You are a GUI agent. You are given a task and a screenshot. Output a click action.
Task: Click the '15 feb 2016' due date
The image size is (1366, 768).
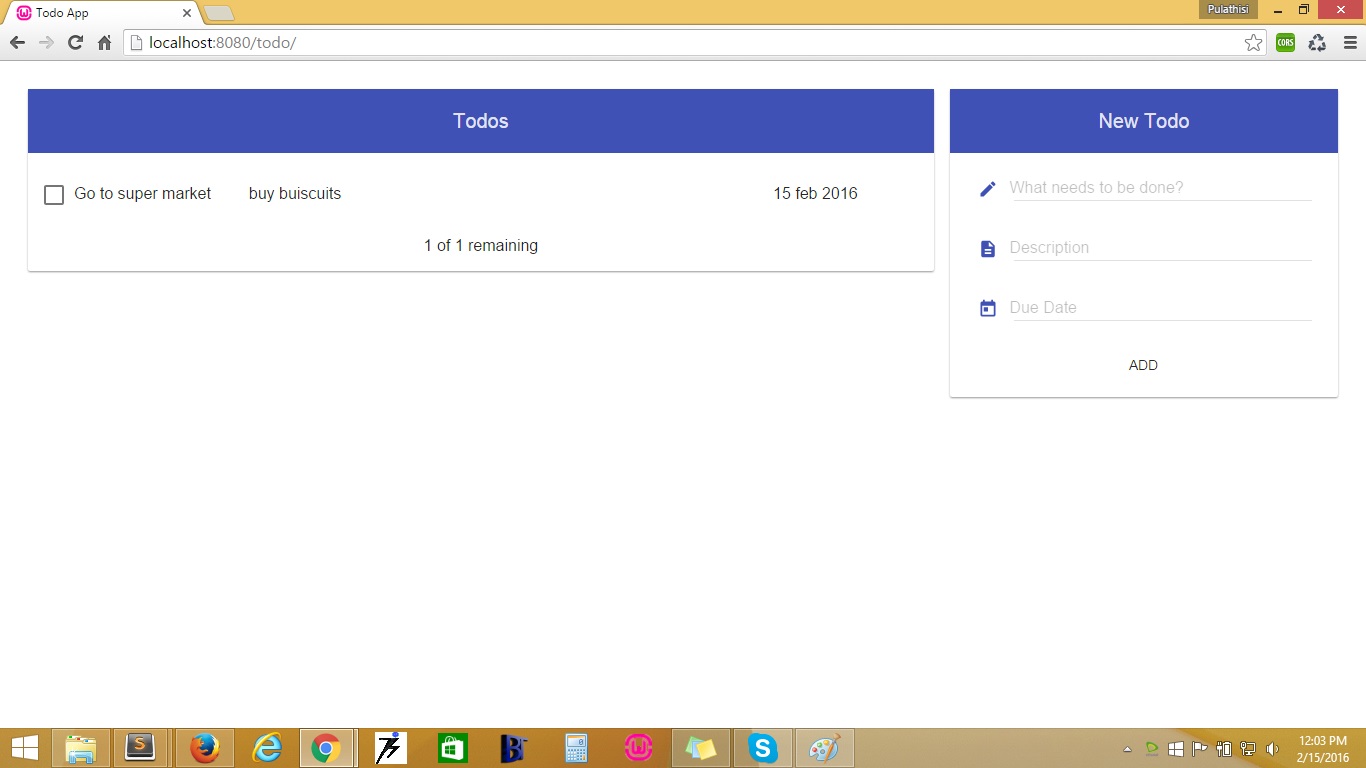coord(815,194)
